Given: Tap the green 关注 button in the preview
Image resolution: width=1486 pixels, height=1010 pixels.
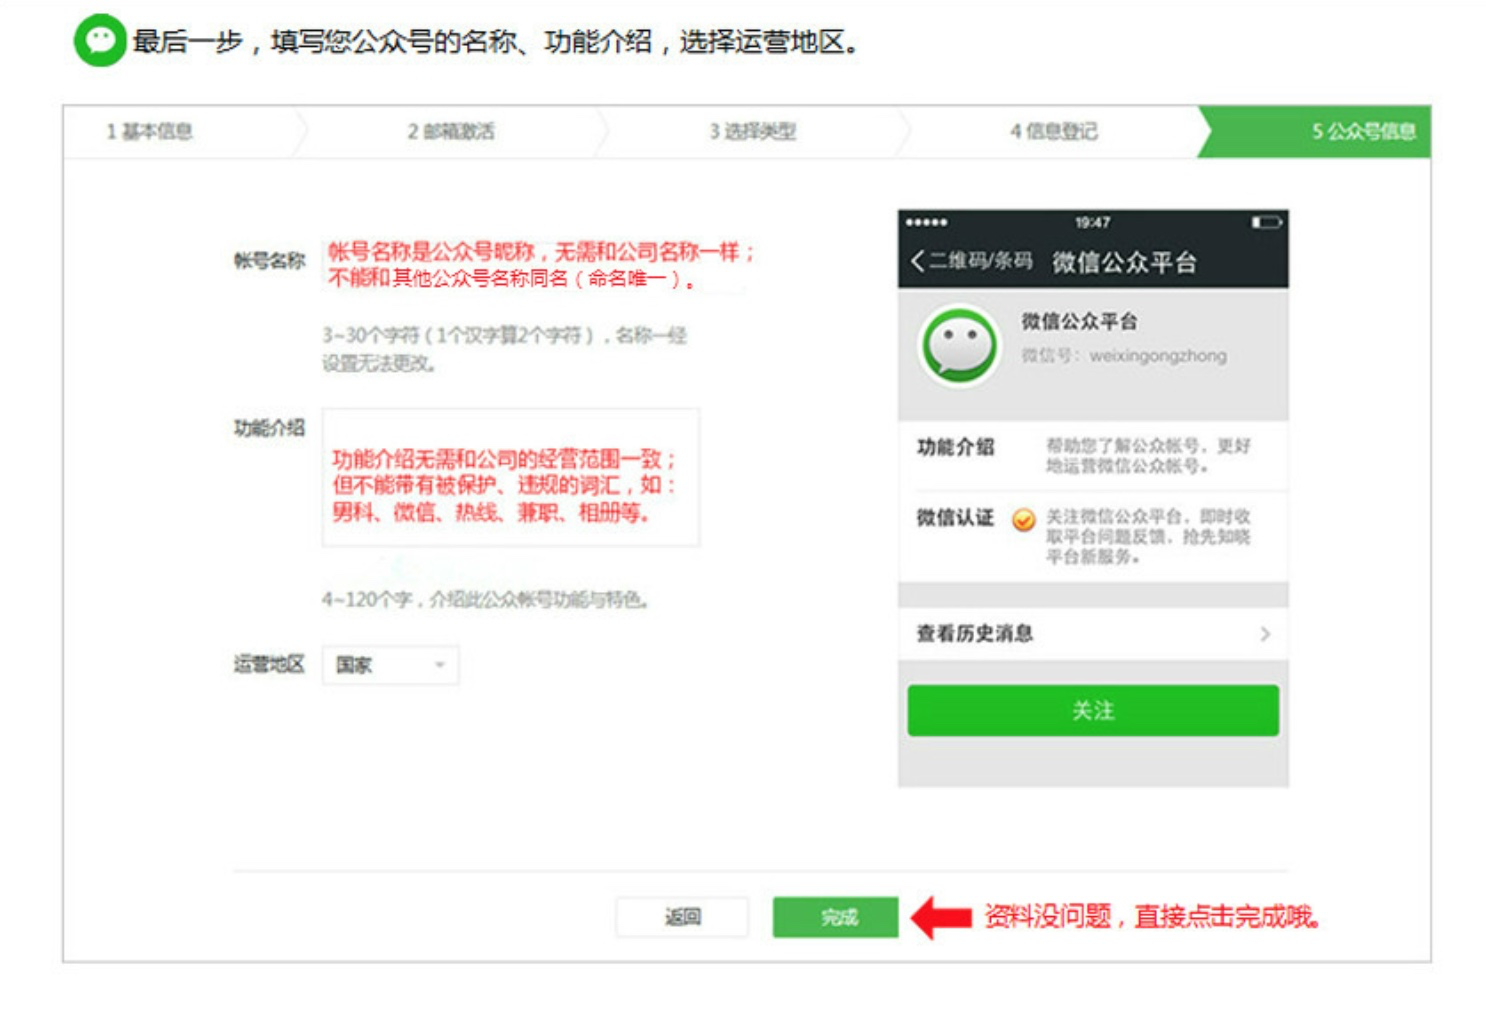Looking at the screenshot, I should click(1093, 711).
